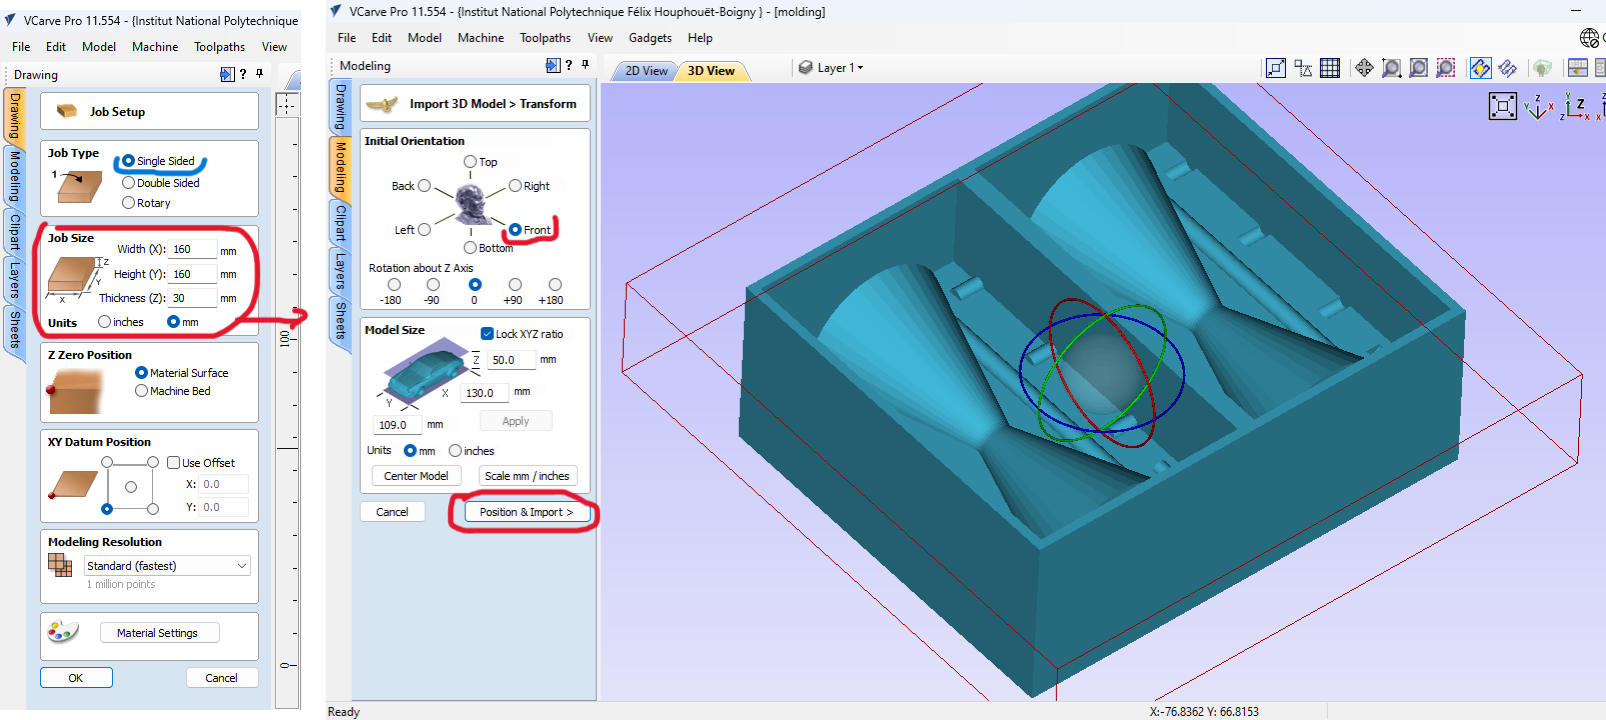The width and height of the screenshot is (1606, 720).
Task: Open Material Settings
Action: click(158, 633)
